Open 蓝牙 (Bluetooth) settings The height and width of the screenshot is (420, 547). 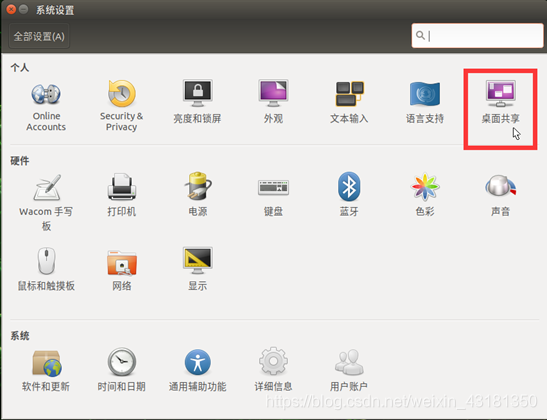[x=349, y=195]
